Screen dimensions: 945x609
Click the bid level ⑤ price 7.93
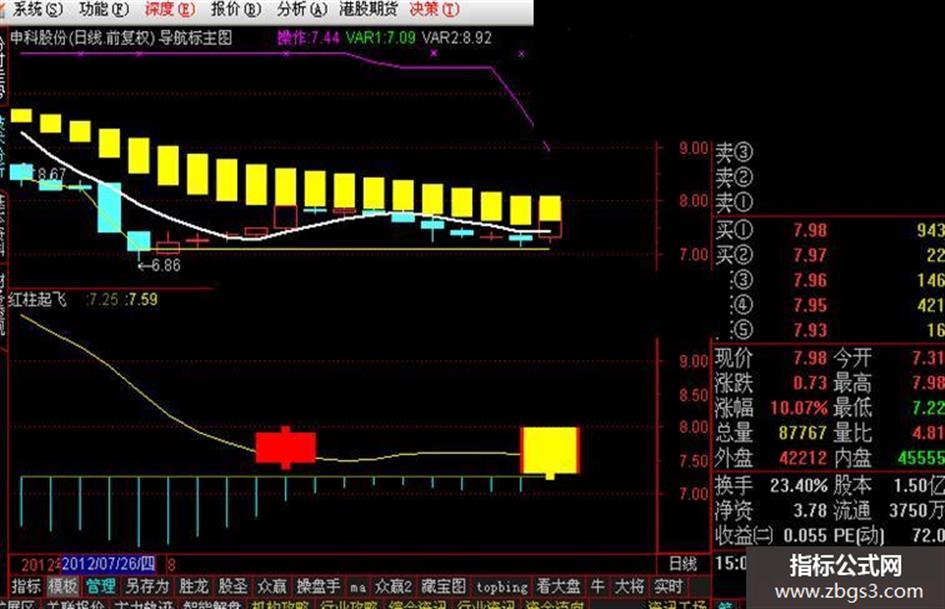(810, 330)
